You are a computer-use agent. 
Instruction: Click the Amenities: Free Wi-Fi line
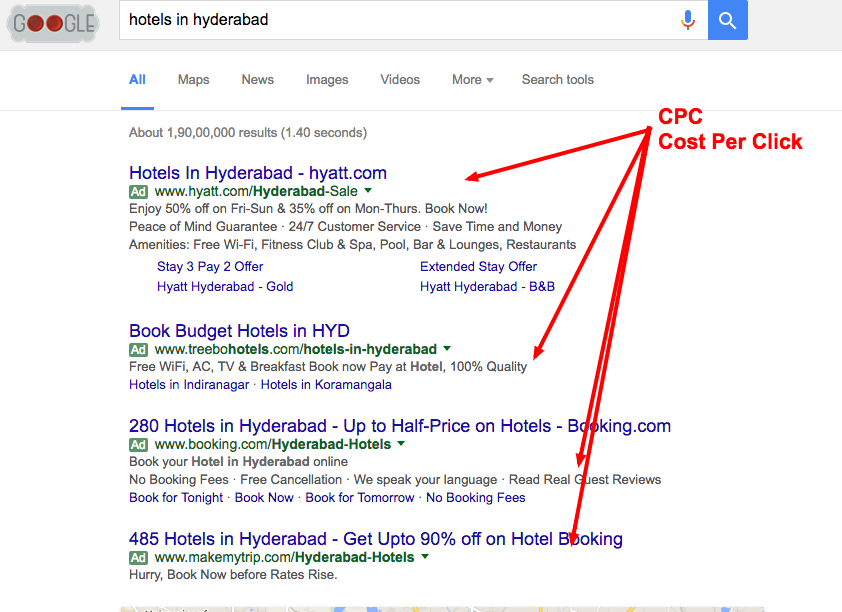point(352,245)
